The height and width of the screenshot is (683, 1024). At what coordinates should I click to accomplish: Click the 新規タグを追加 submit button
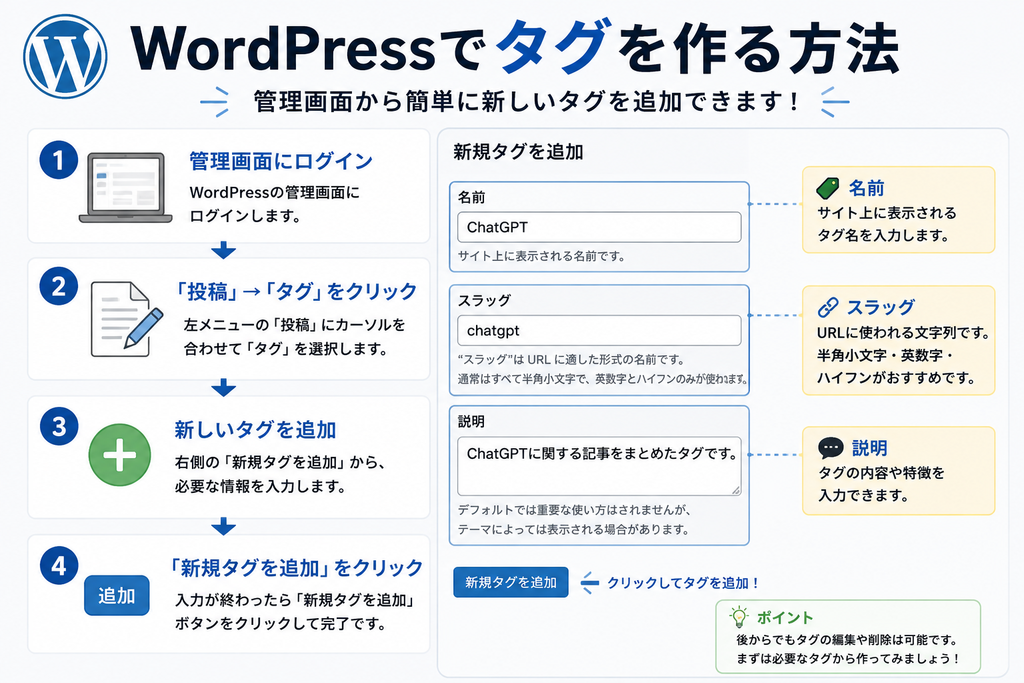click(x=511, y=582)
